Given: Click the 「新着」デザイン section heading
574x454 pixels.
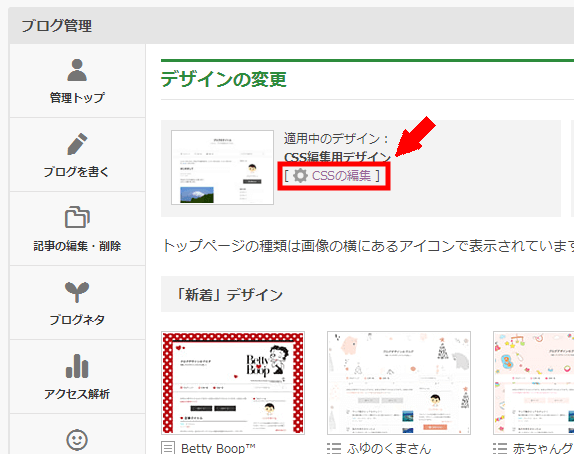Looking at the screenshot, I should point(229,294).
